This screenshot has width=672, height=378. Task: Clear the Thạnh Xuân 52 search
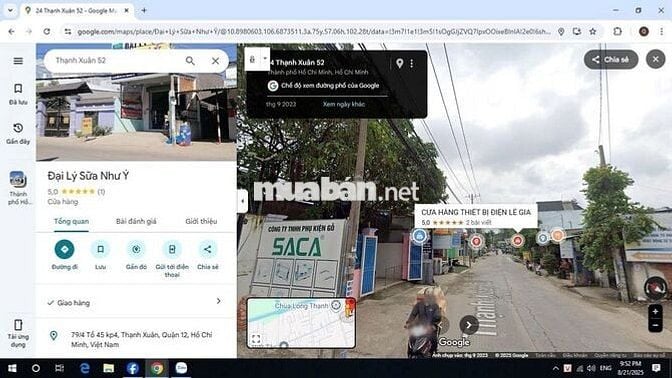pyautogui.click(x=215, y=61)
